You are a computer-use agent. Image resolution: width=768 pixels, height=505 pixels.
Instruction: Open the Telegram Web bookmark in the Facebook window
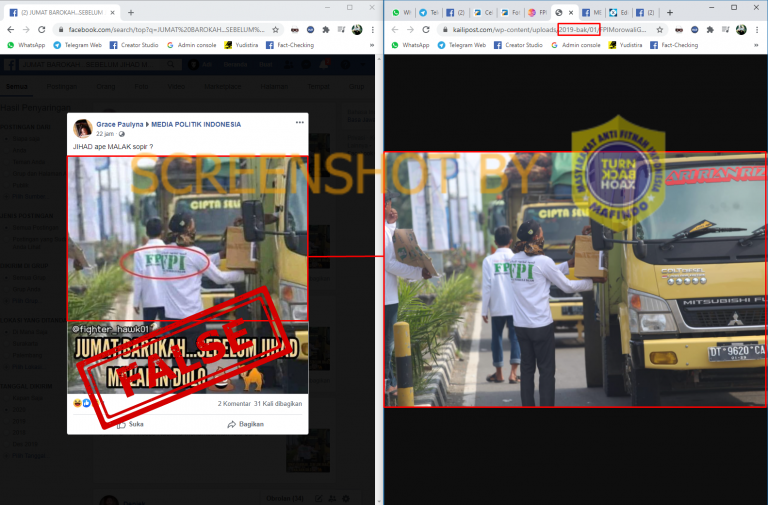[x=77, y=45]
